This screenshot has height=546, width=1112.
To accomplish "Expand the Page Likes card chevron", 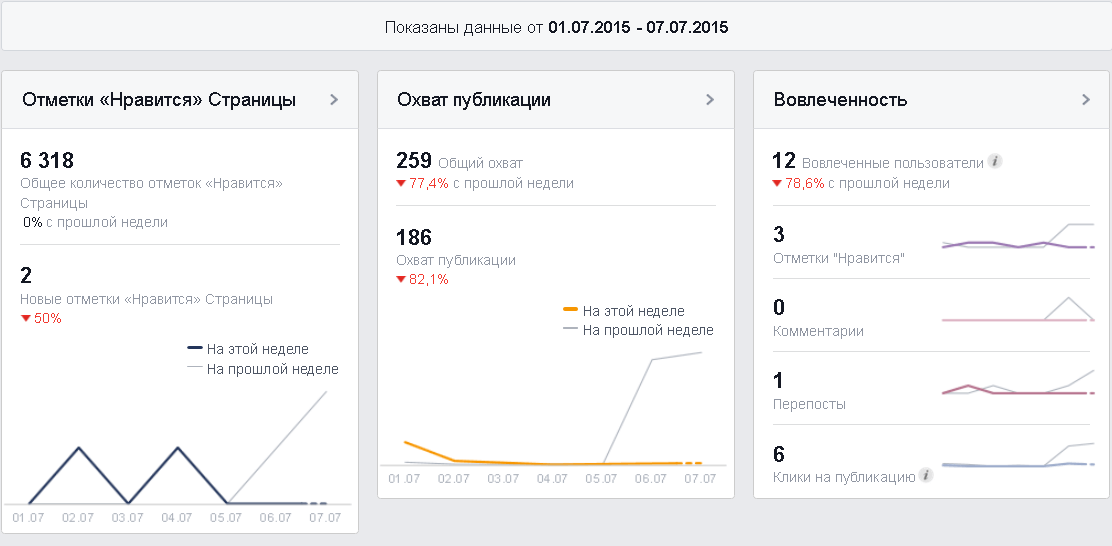I will tap(334, 100).
